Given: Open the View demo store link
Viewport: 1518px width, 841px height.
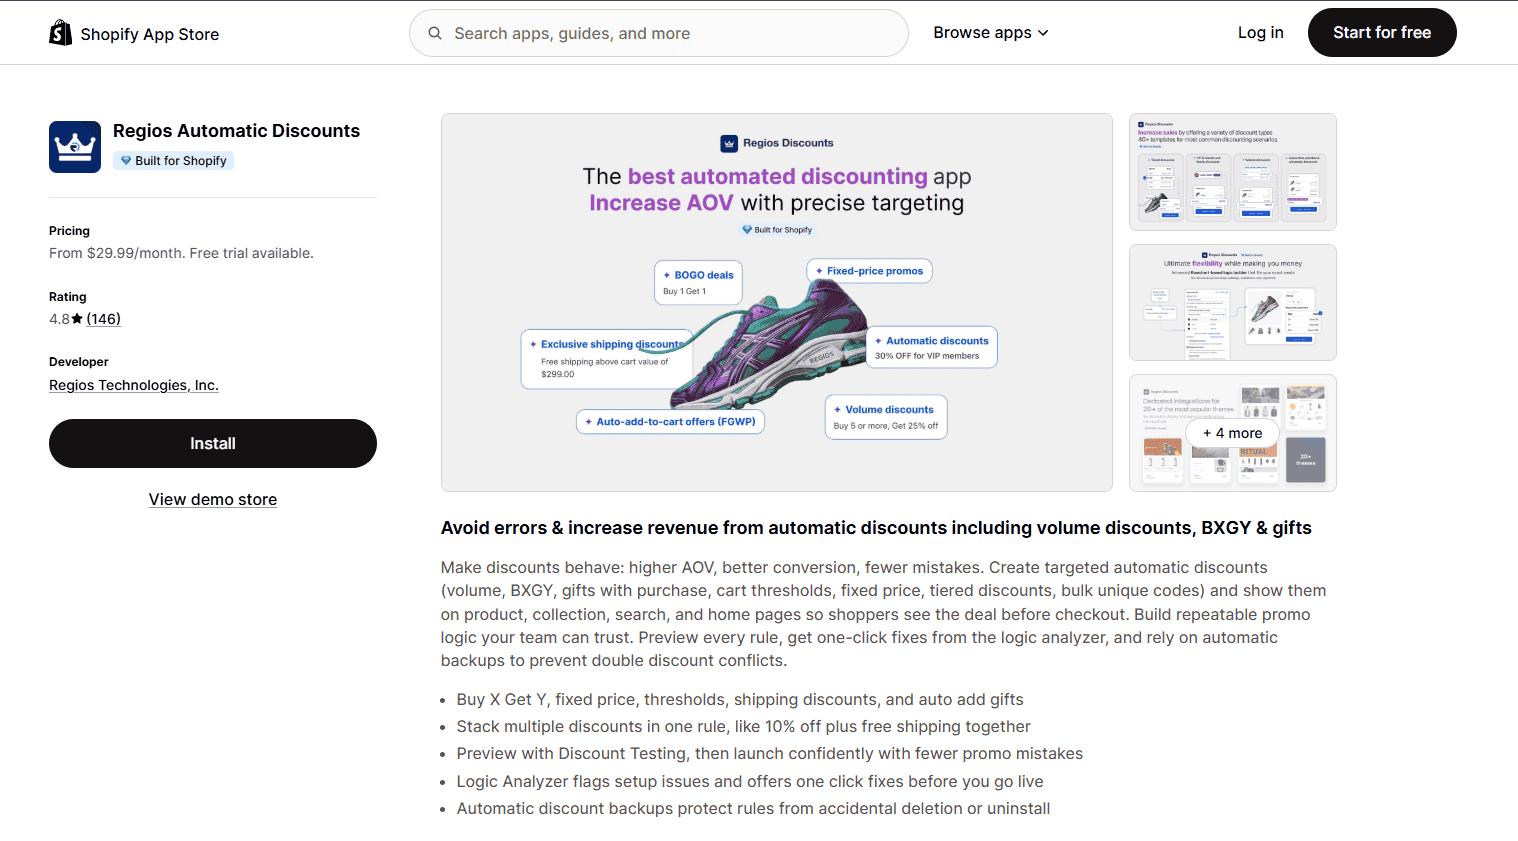Looking at the screenshot, I should pos(213,499).
